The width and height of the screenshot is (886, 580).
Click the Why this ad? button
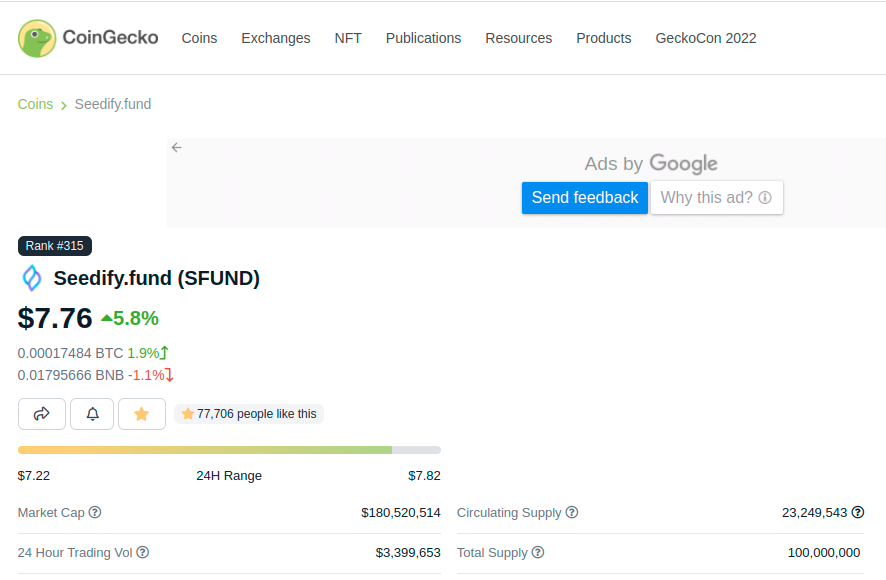[716, 198]
